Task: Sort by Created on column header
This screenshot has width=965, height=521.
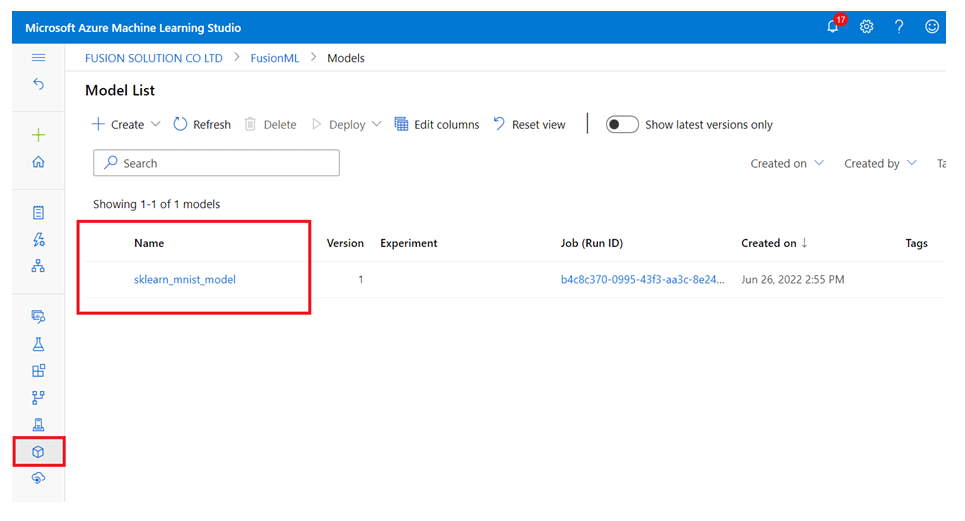Action: pos(774,243)
